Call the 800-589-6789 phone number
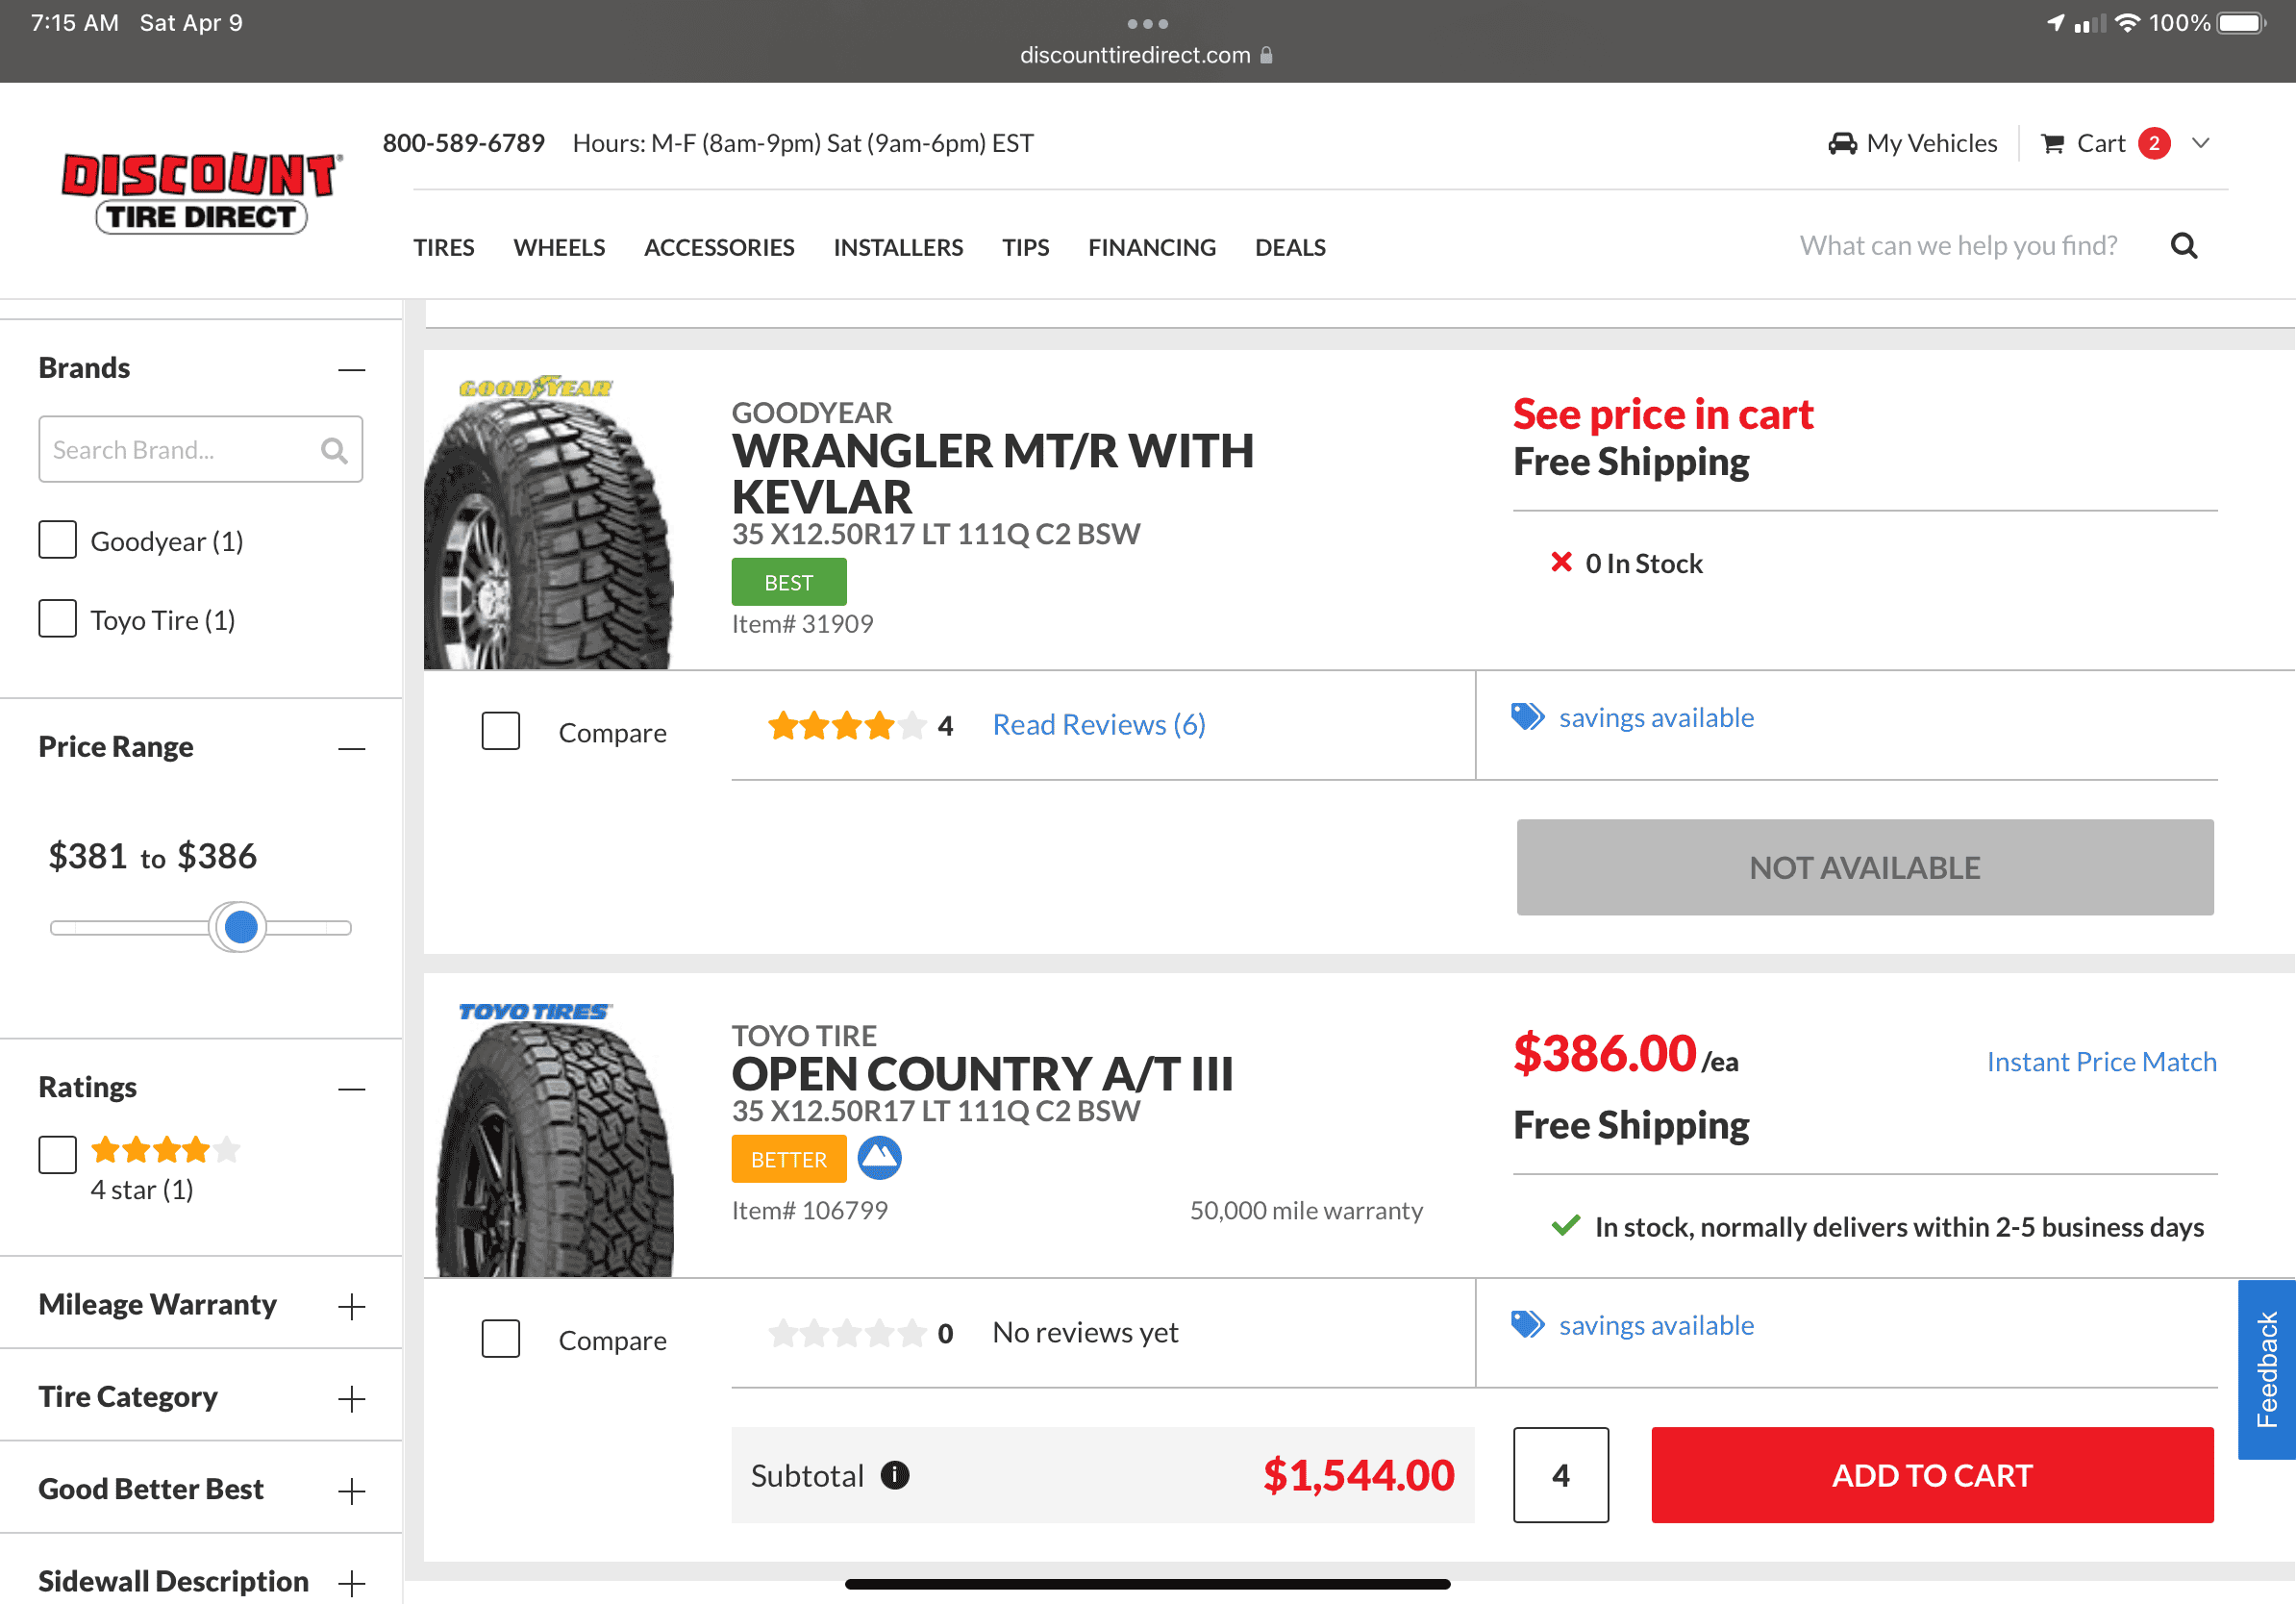This screenshot has width=2296, height=1604. [464, 144]
